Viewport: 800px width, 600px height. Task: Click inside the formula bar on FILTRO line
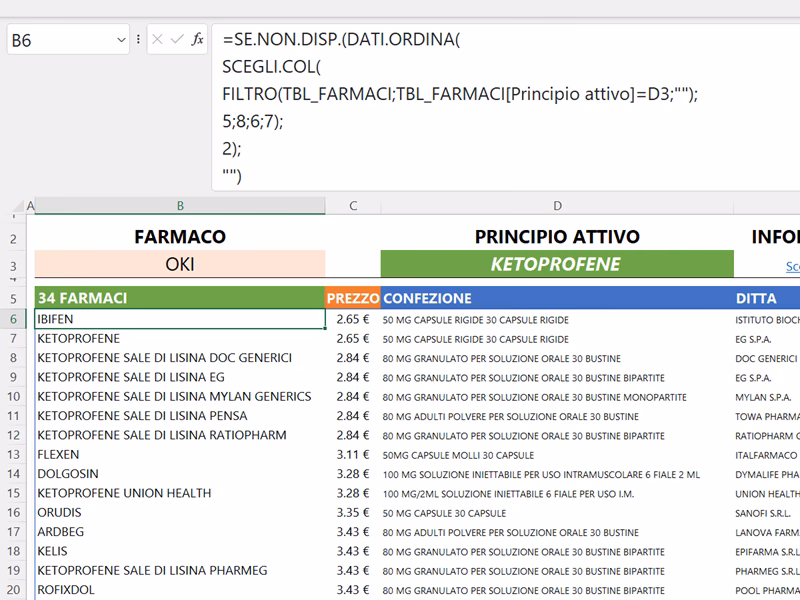click(460, 94)
